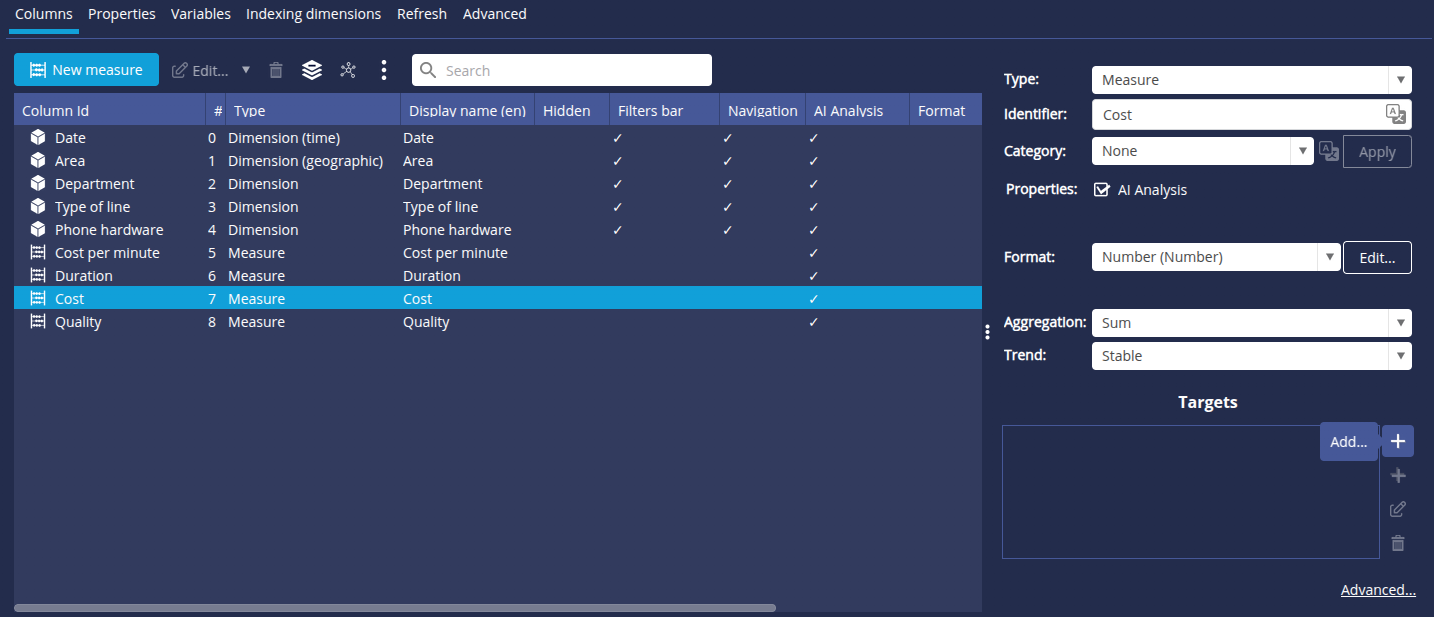Image resolution: width=1434 pixels, height=617 pixels.
Task: Open the Trend dropdown showing Stable
Action: [1251, 356]
